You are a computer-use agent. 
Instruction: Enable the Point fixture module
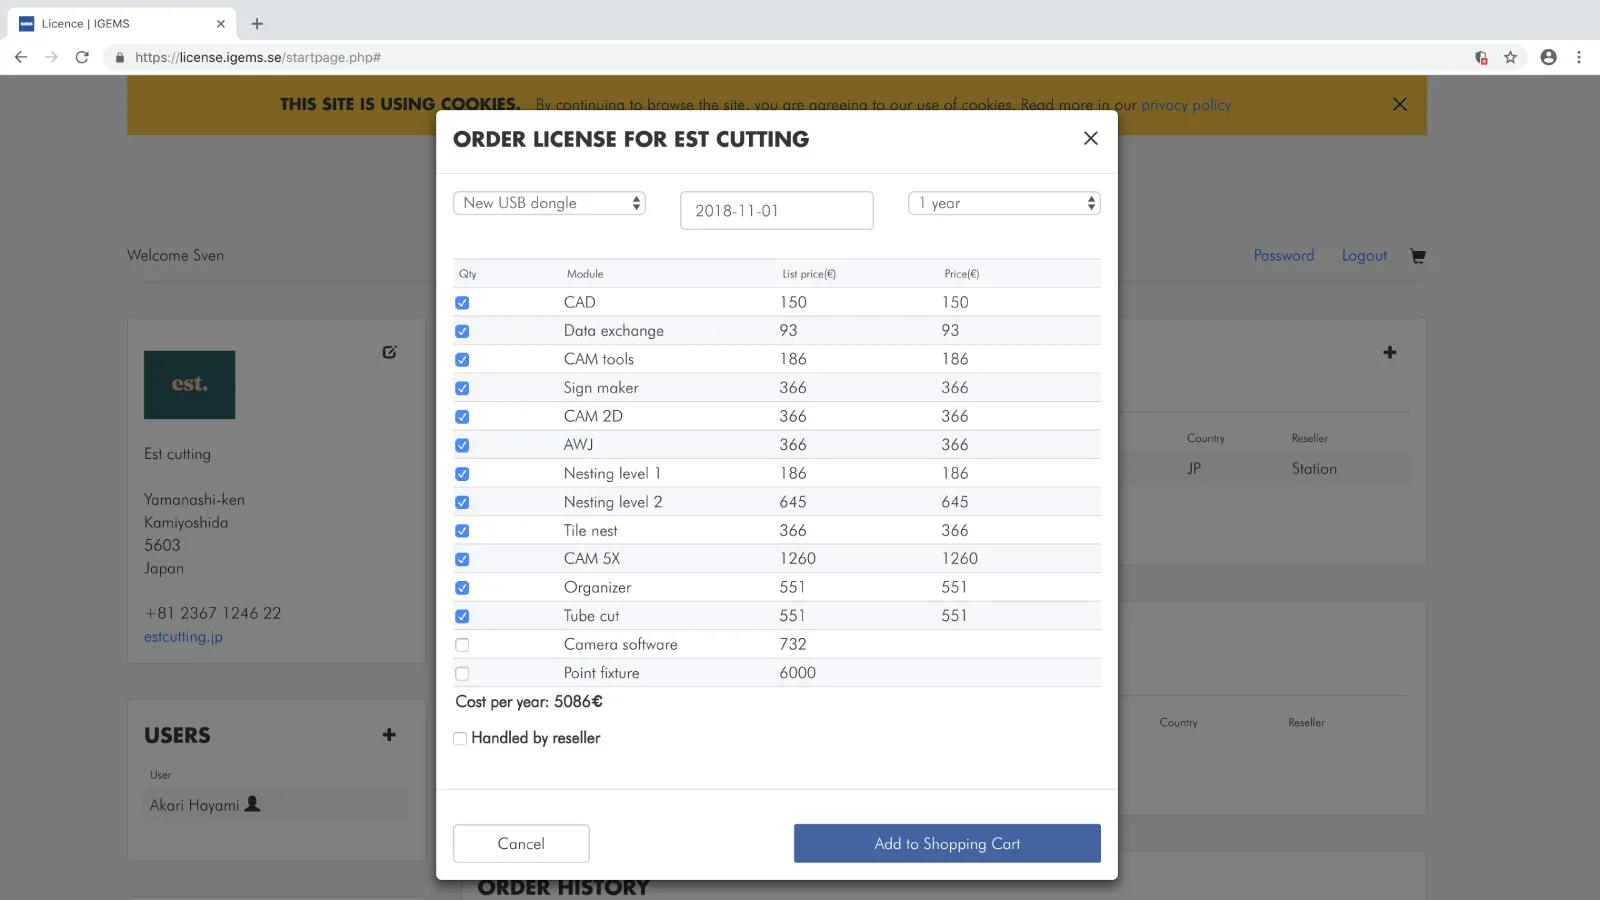[462, 674]
